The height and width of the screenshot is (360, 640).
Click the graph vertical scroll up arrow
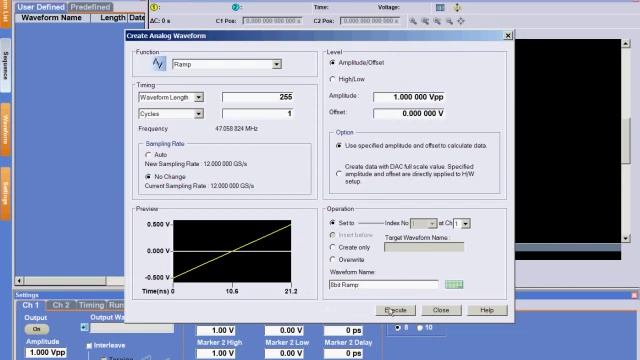pos(626,43)
